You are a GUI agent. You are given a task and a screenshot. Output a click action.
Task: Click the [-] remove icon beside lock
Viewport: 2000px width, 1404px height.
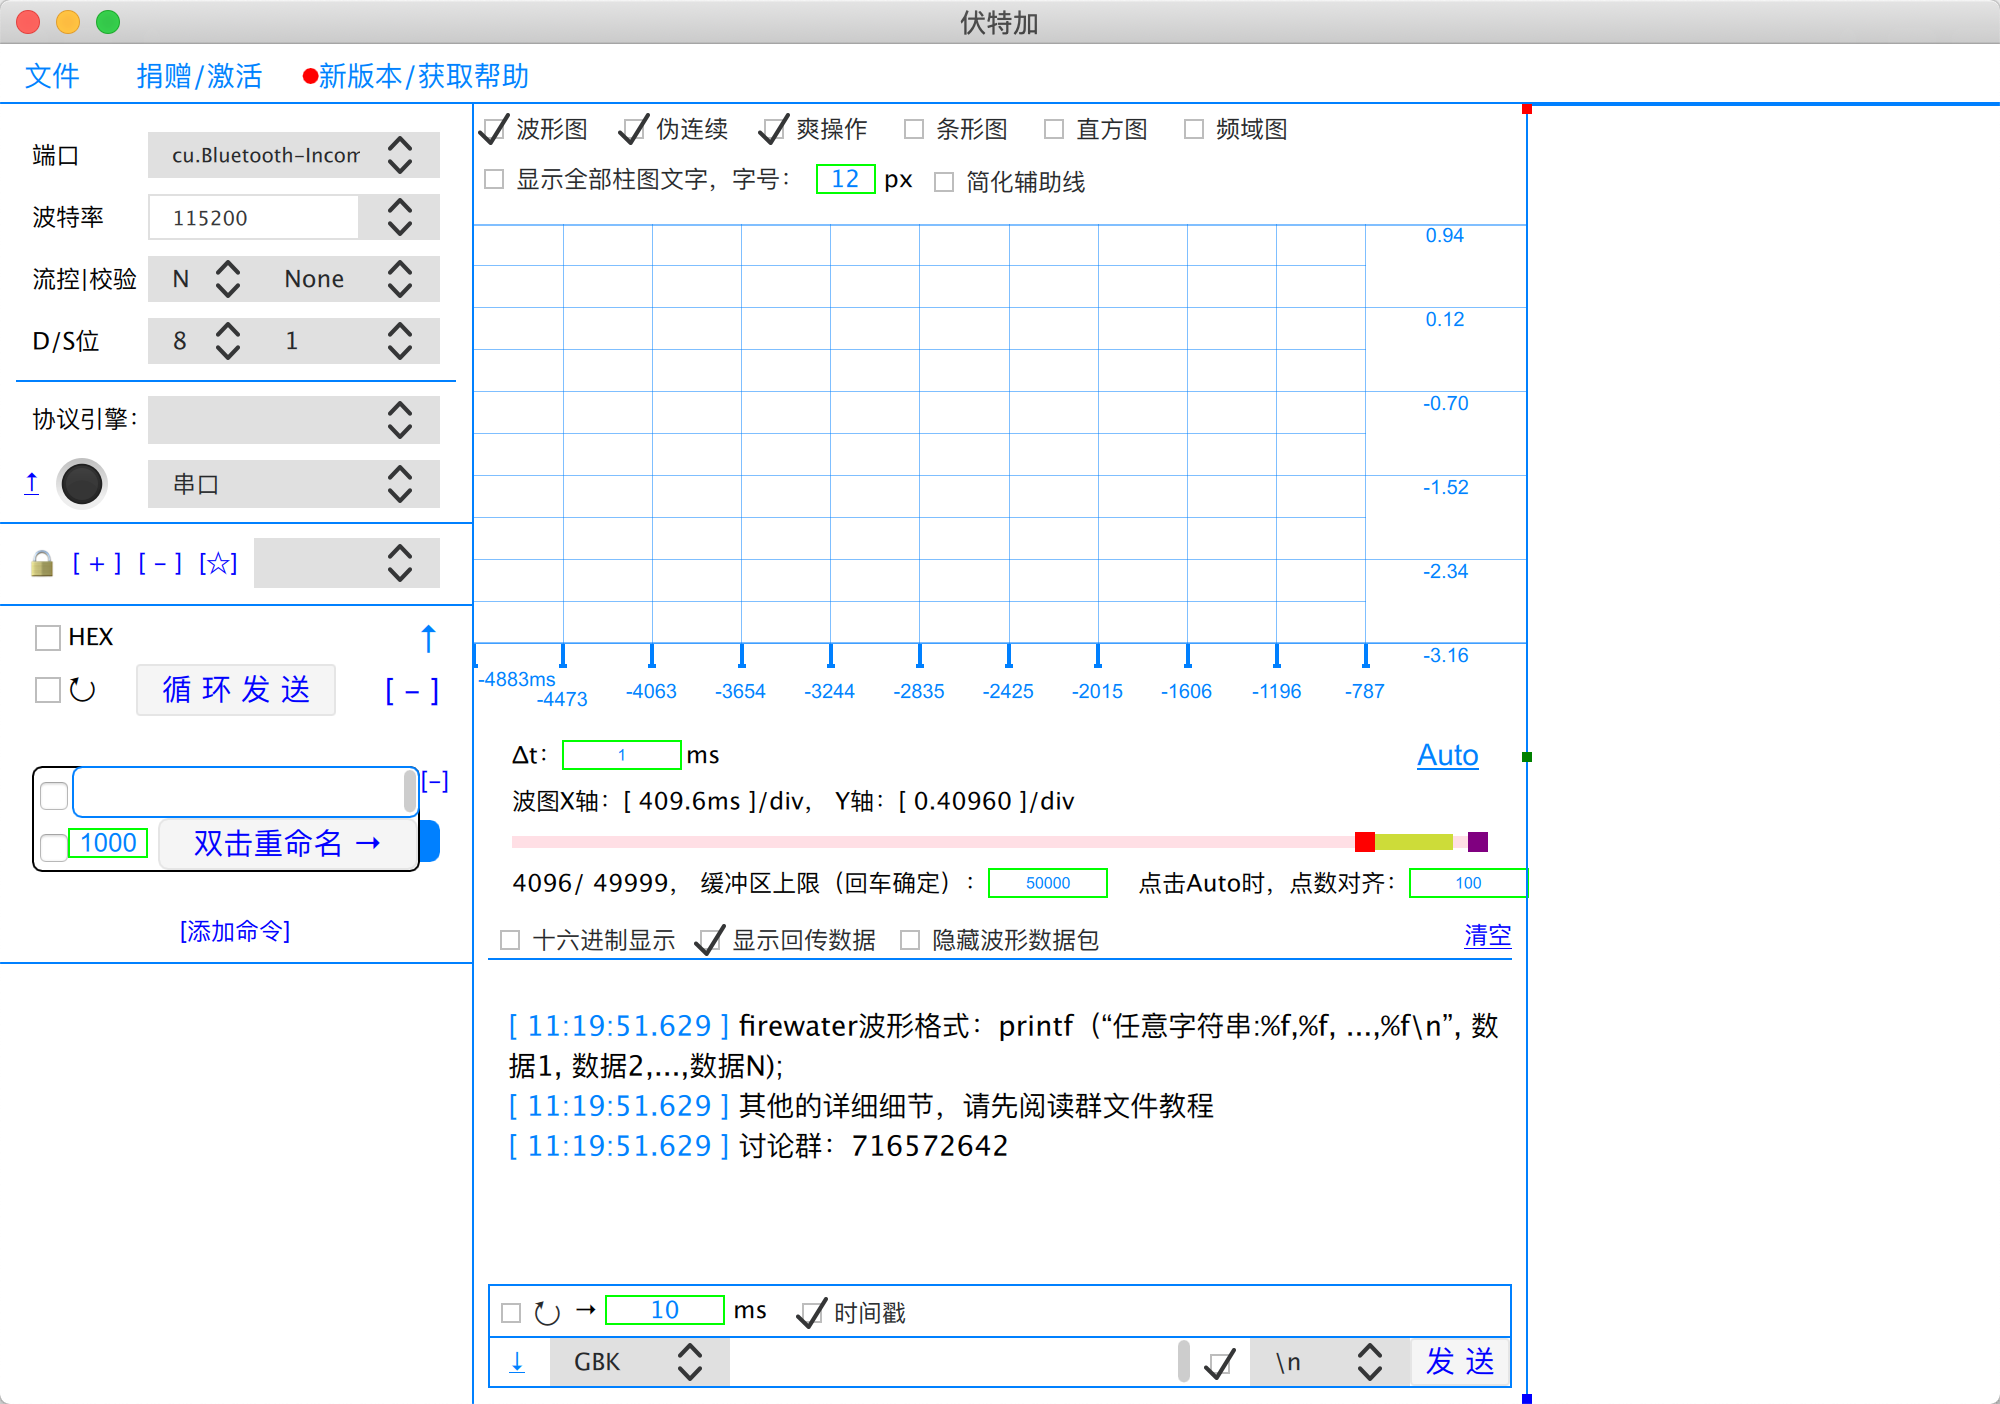160,564
